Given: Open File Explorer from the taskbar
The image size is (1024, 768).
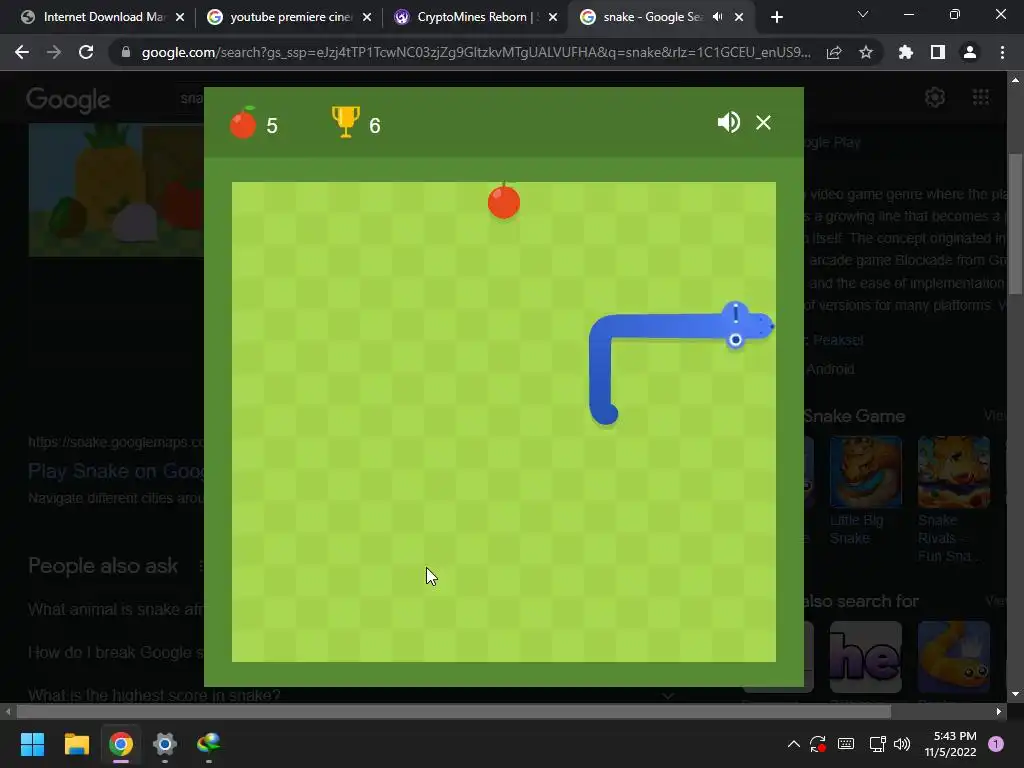Looking at the screenshot, I should 76,744.
